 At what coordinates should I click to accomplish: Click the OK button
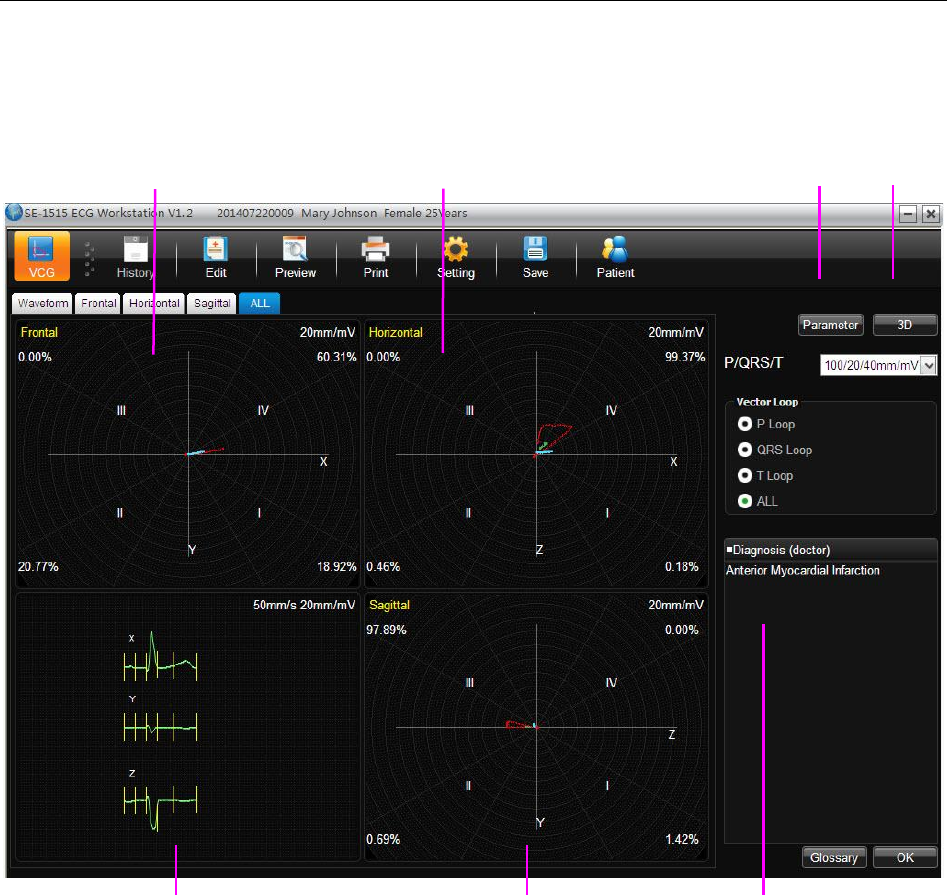(x=905, y=858)
